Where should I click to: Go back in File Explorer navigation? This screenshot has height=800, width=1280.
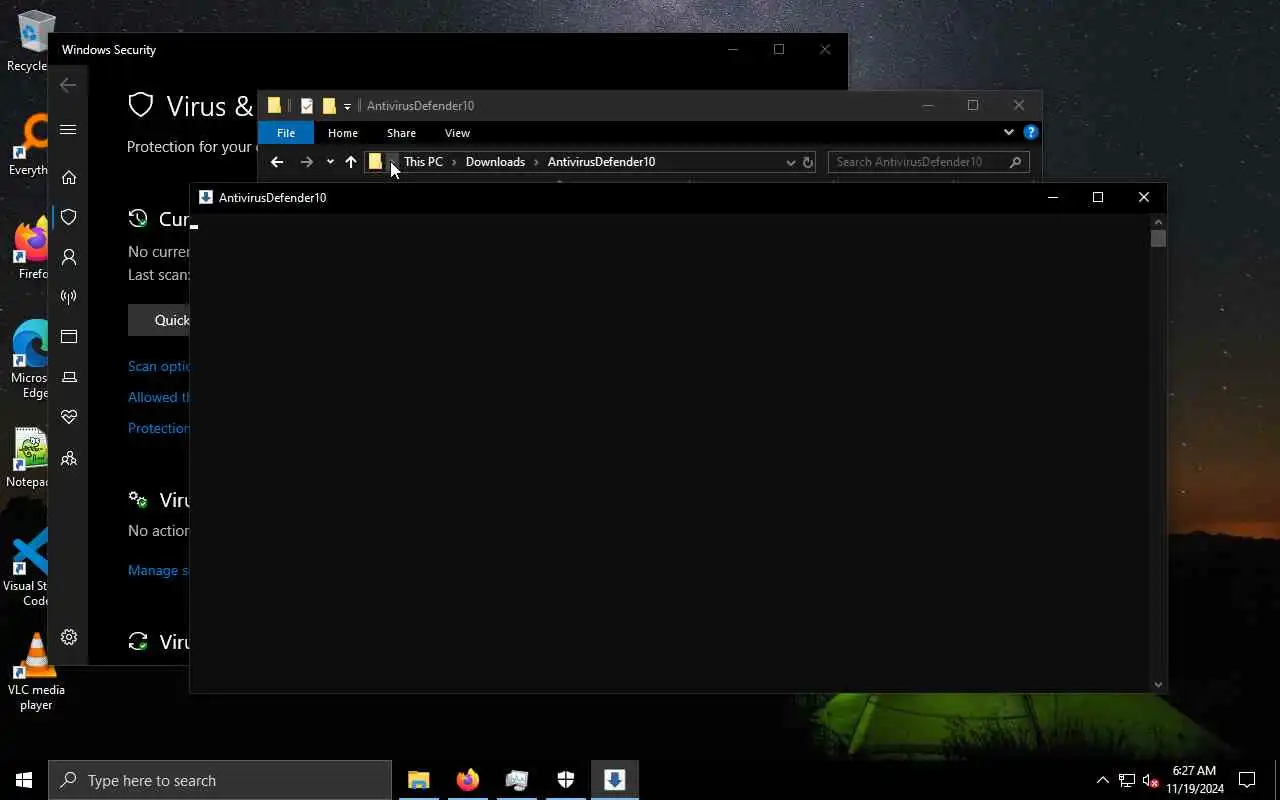click(277, 162)
